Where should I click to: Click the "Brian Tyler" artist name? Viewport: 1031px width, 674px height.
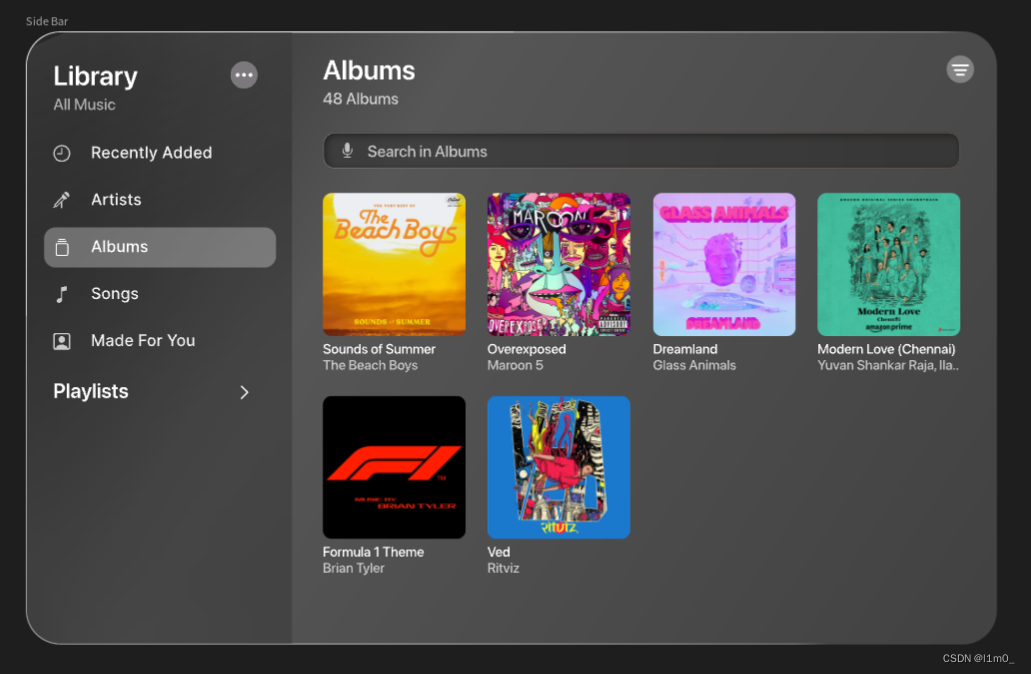353,568
